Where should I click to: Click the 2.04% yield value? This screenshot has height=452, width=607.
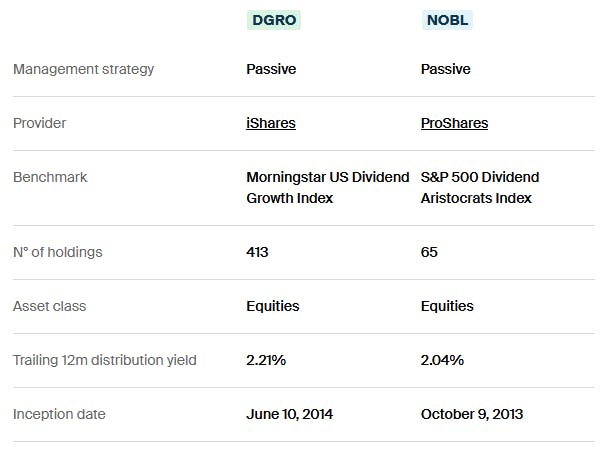[x=442, y=360]
